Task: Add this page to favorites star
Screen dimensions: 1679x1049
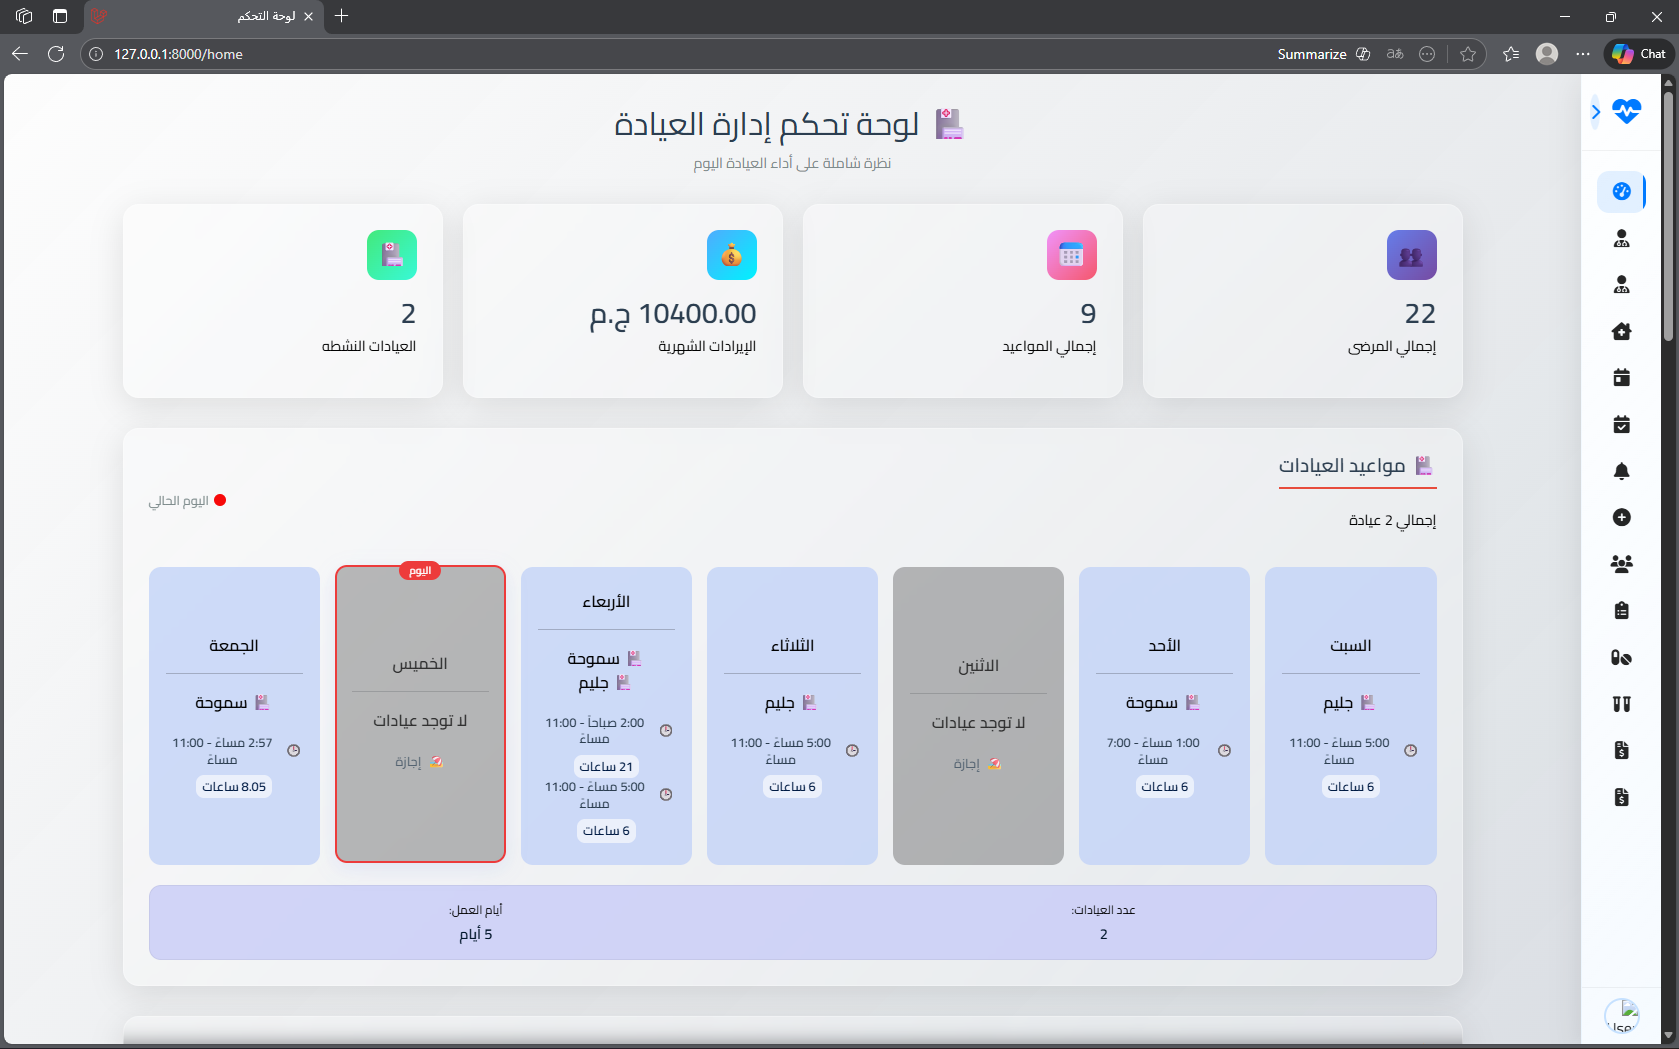Action: click(x=1467, y=54)
